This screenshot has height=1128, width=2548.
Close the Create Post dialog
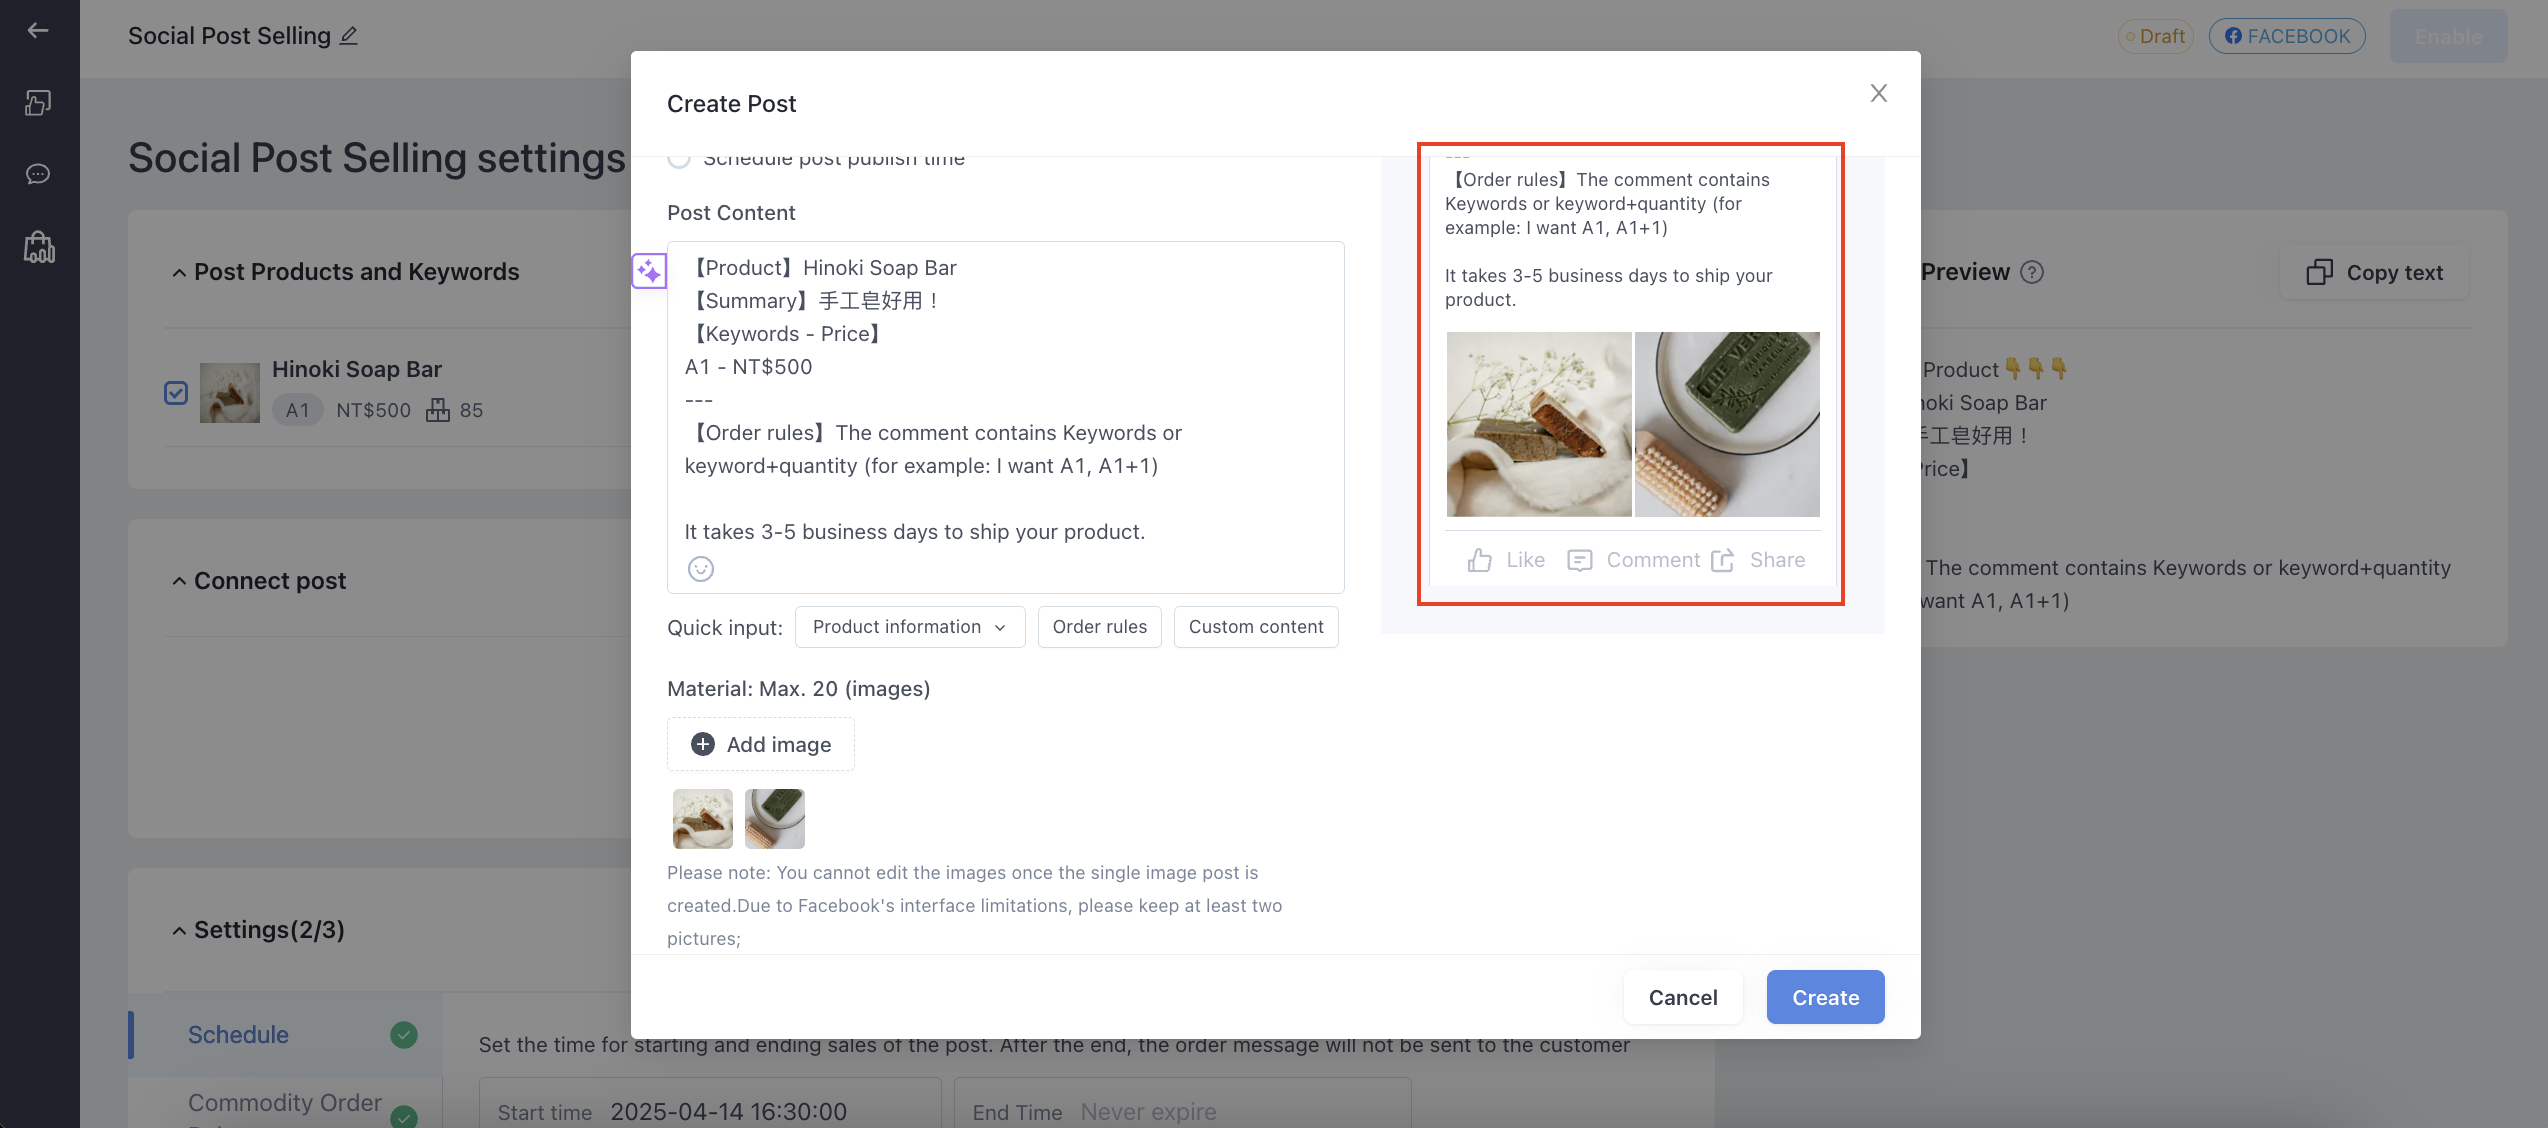1879,93
